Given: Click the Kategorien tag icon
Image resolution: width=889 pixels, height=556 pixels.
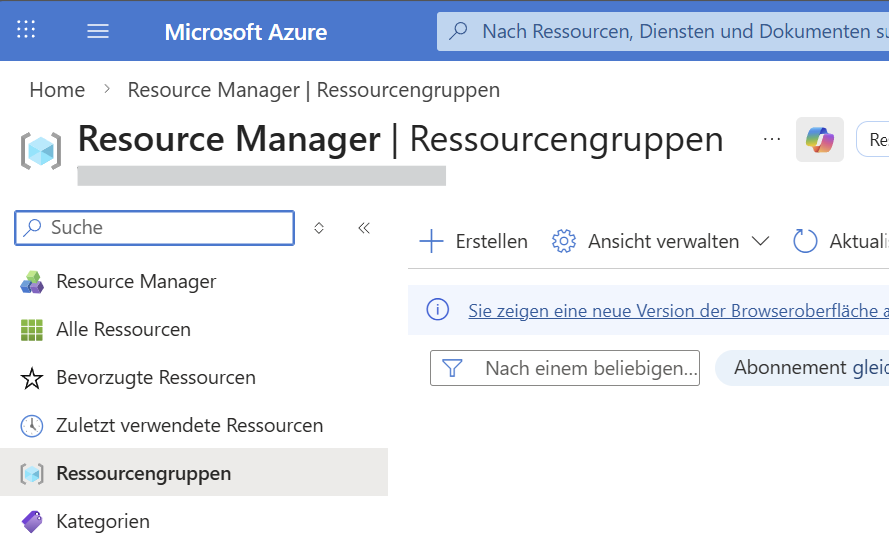Looking at the screenshot, I should coord(32,522).
